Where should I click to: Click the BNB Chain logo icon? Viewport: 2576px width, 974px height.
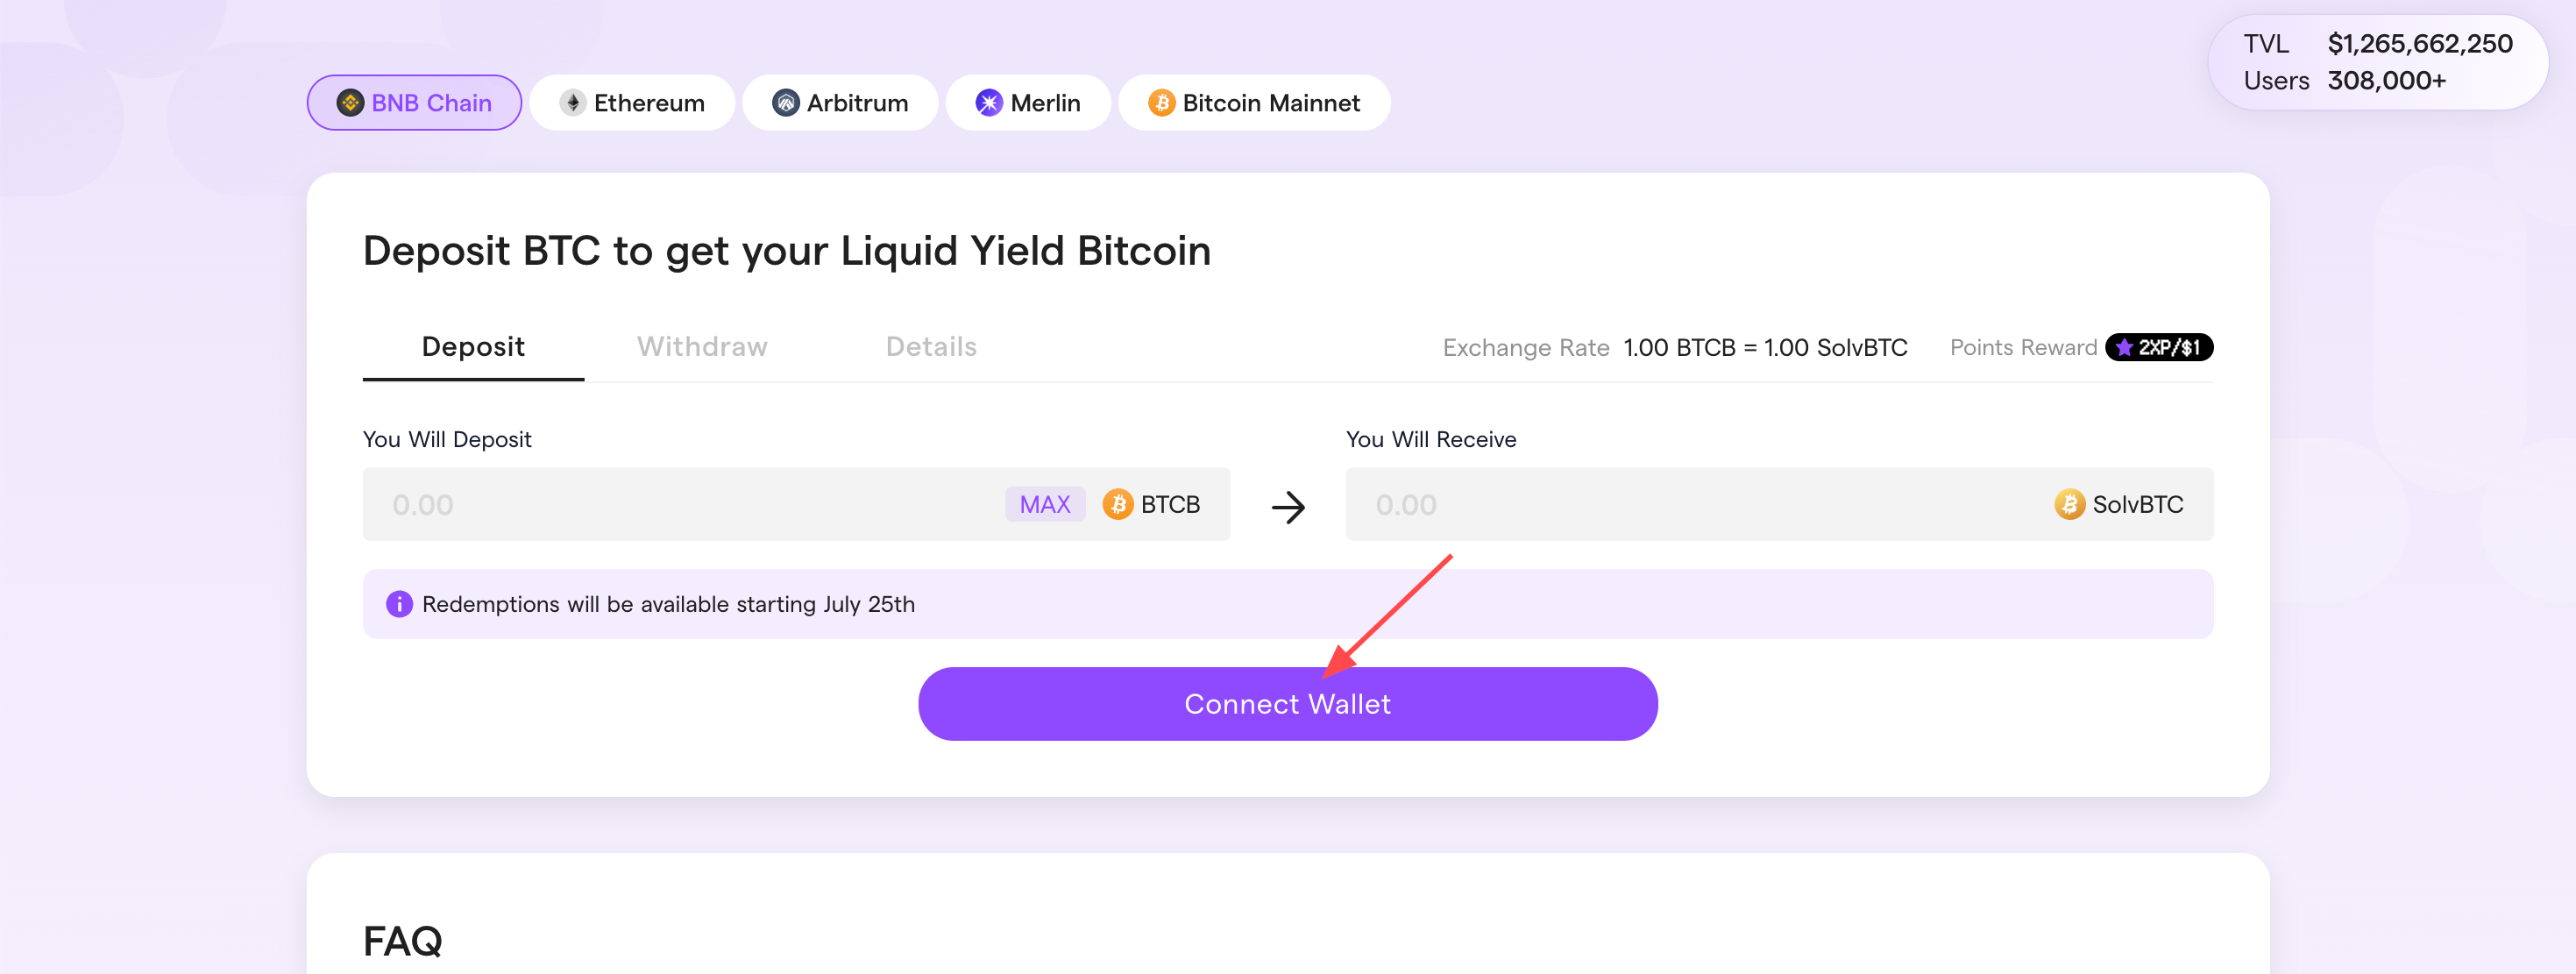tap(350, 103)
